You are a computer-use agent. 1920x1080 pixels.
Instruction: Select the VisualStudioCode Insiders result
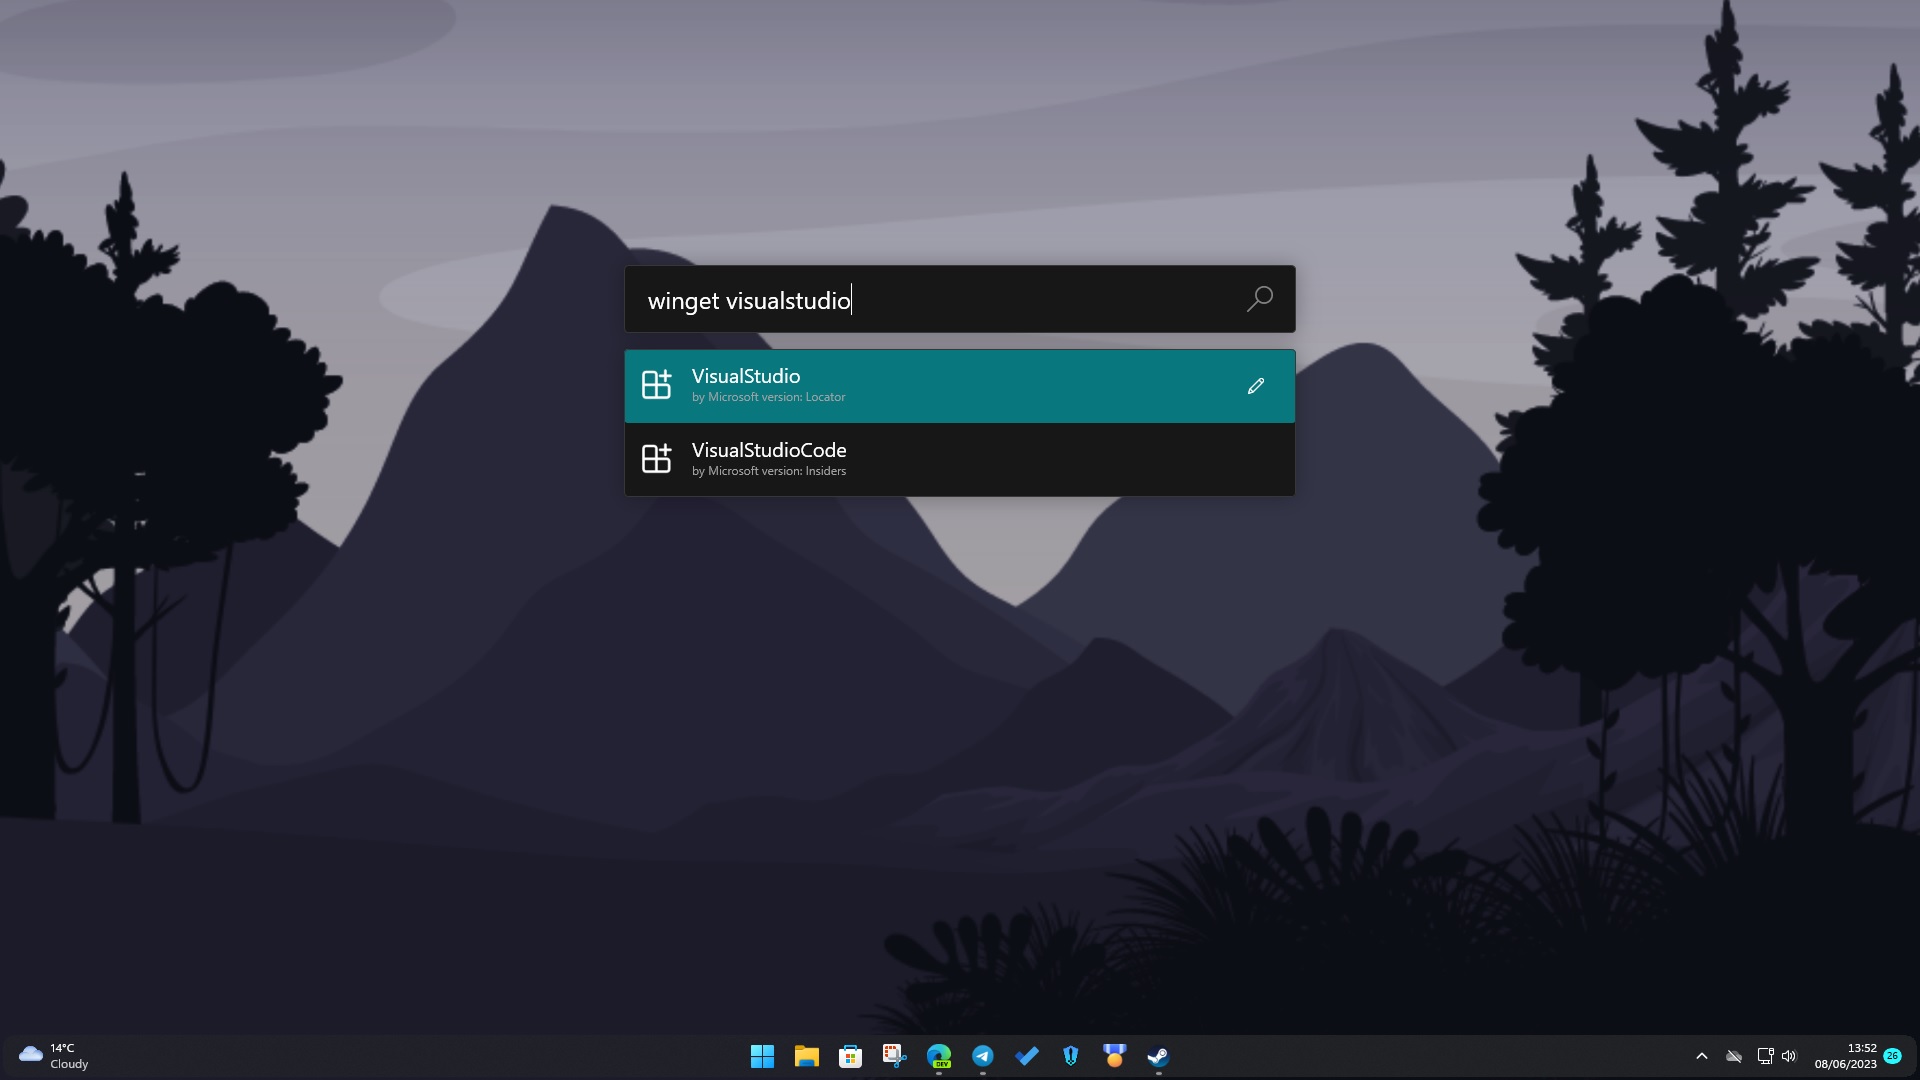960,460
